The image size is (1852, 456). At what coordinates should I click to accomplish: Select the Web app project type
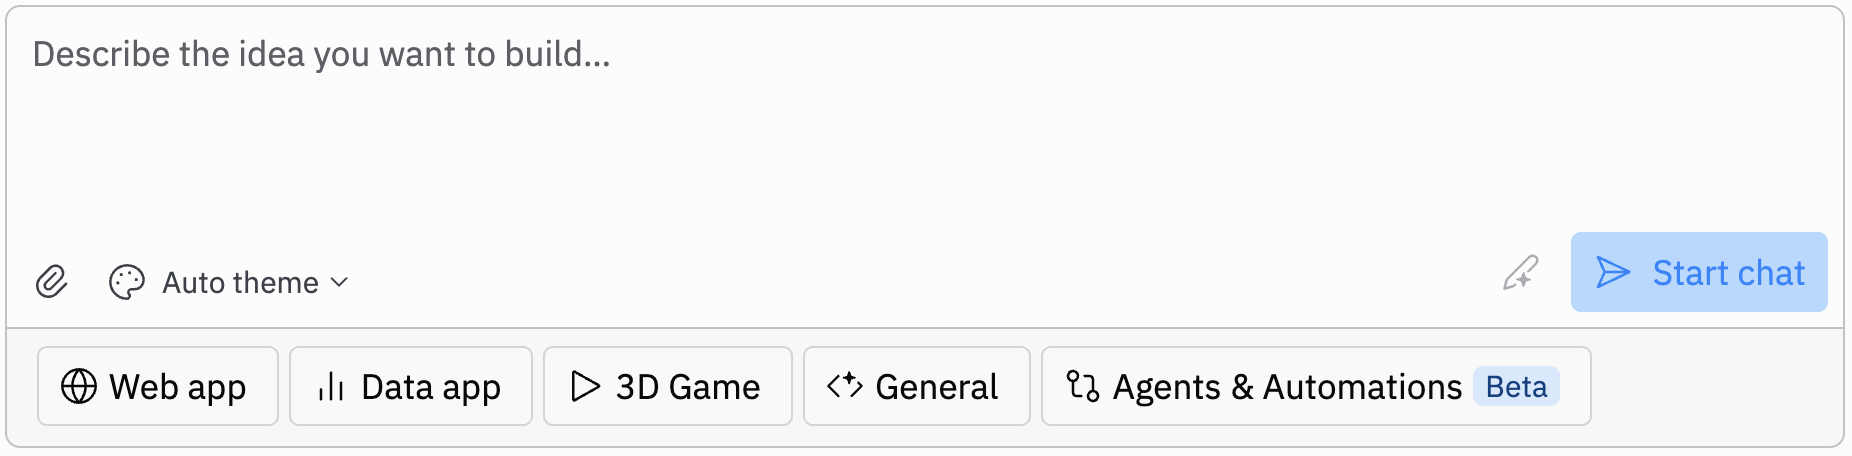coord(158,386)
